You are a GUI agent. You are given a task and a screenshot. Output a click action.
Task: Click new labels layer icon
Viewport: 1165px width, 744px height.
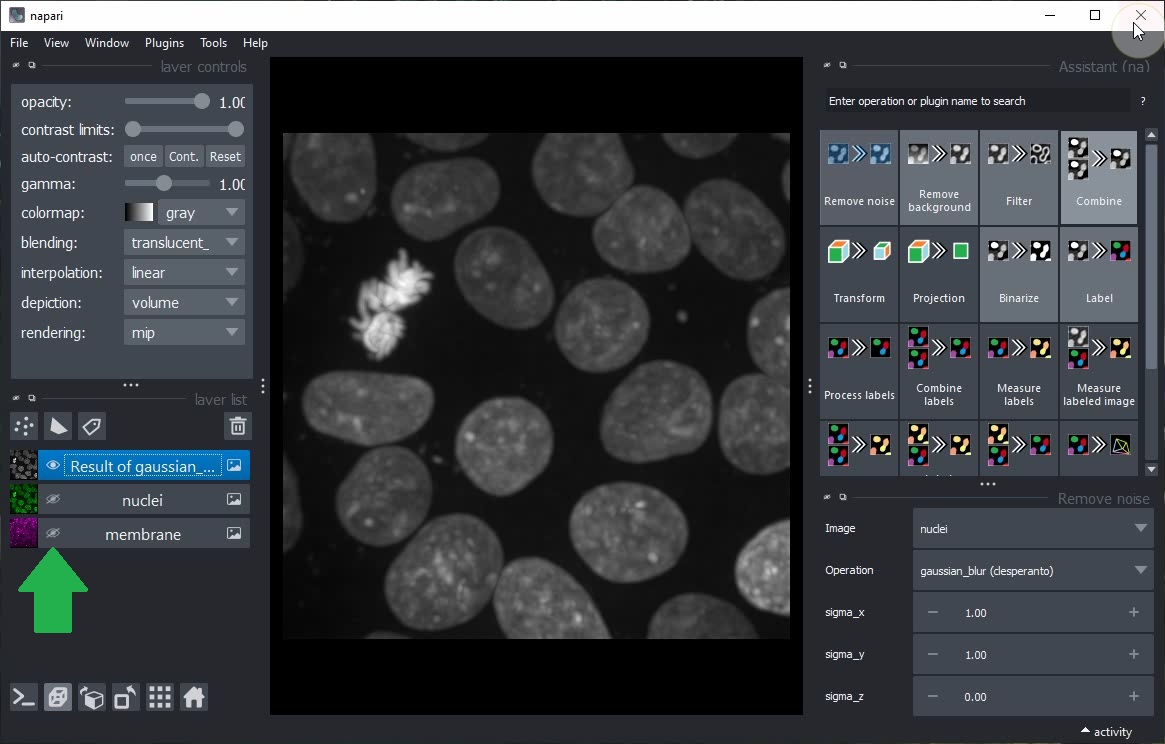pos(92,427)
